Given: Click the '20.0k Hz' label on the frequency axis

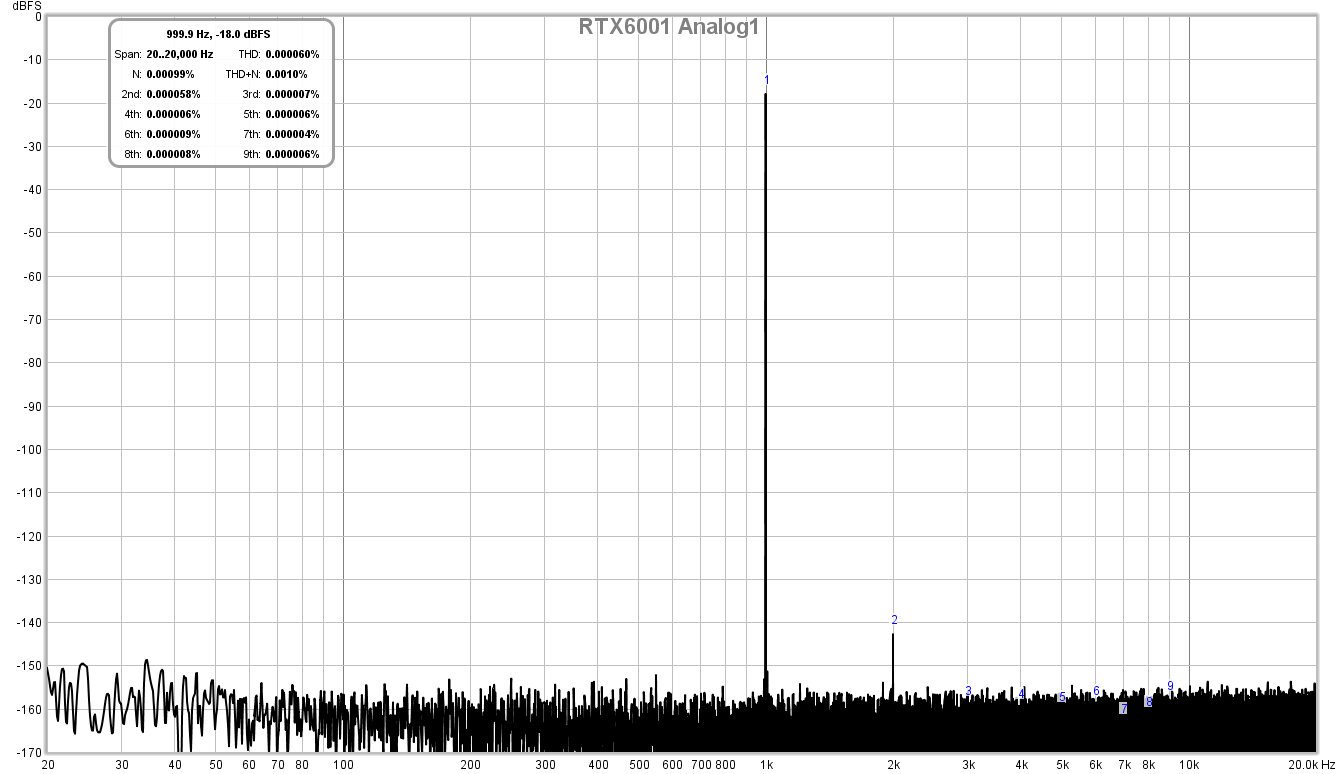Looking at the screenshot, I should 1311,765.
